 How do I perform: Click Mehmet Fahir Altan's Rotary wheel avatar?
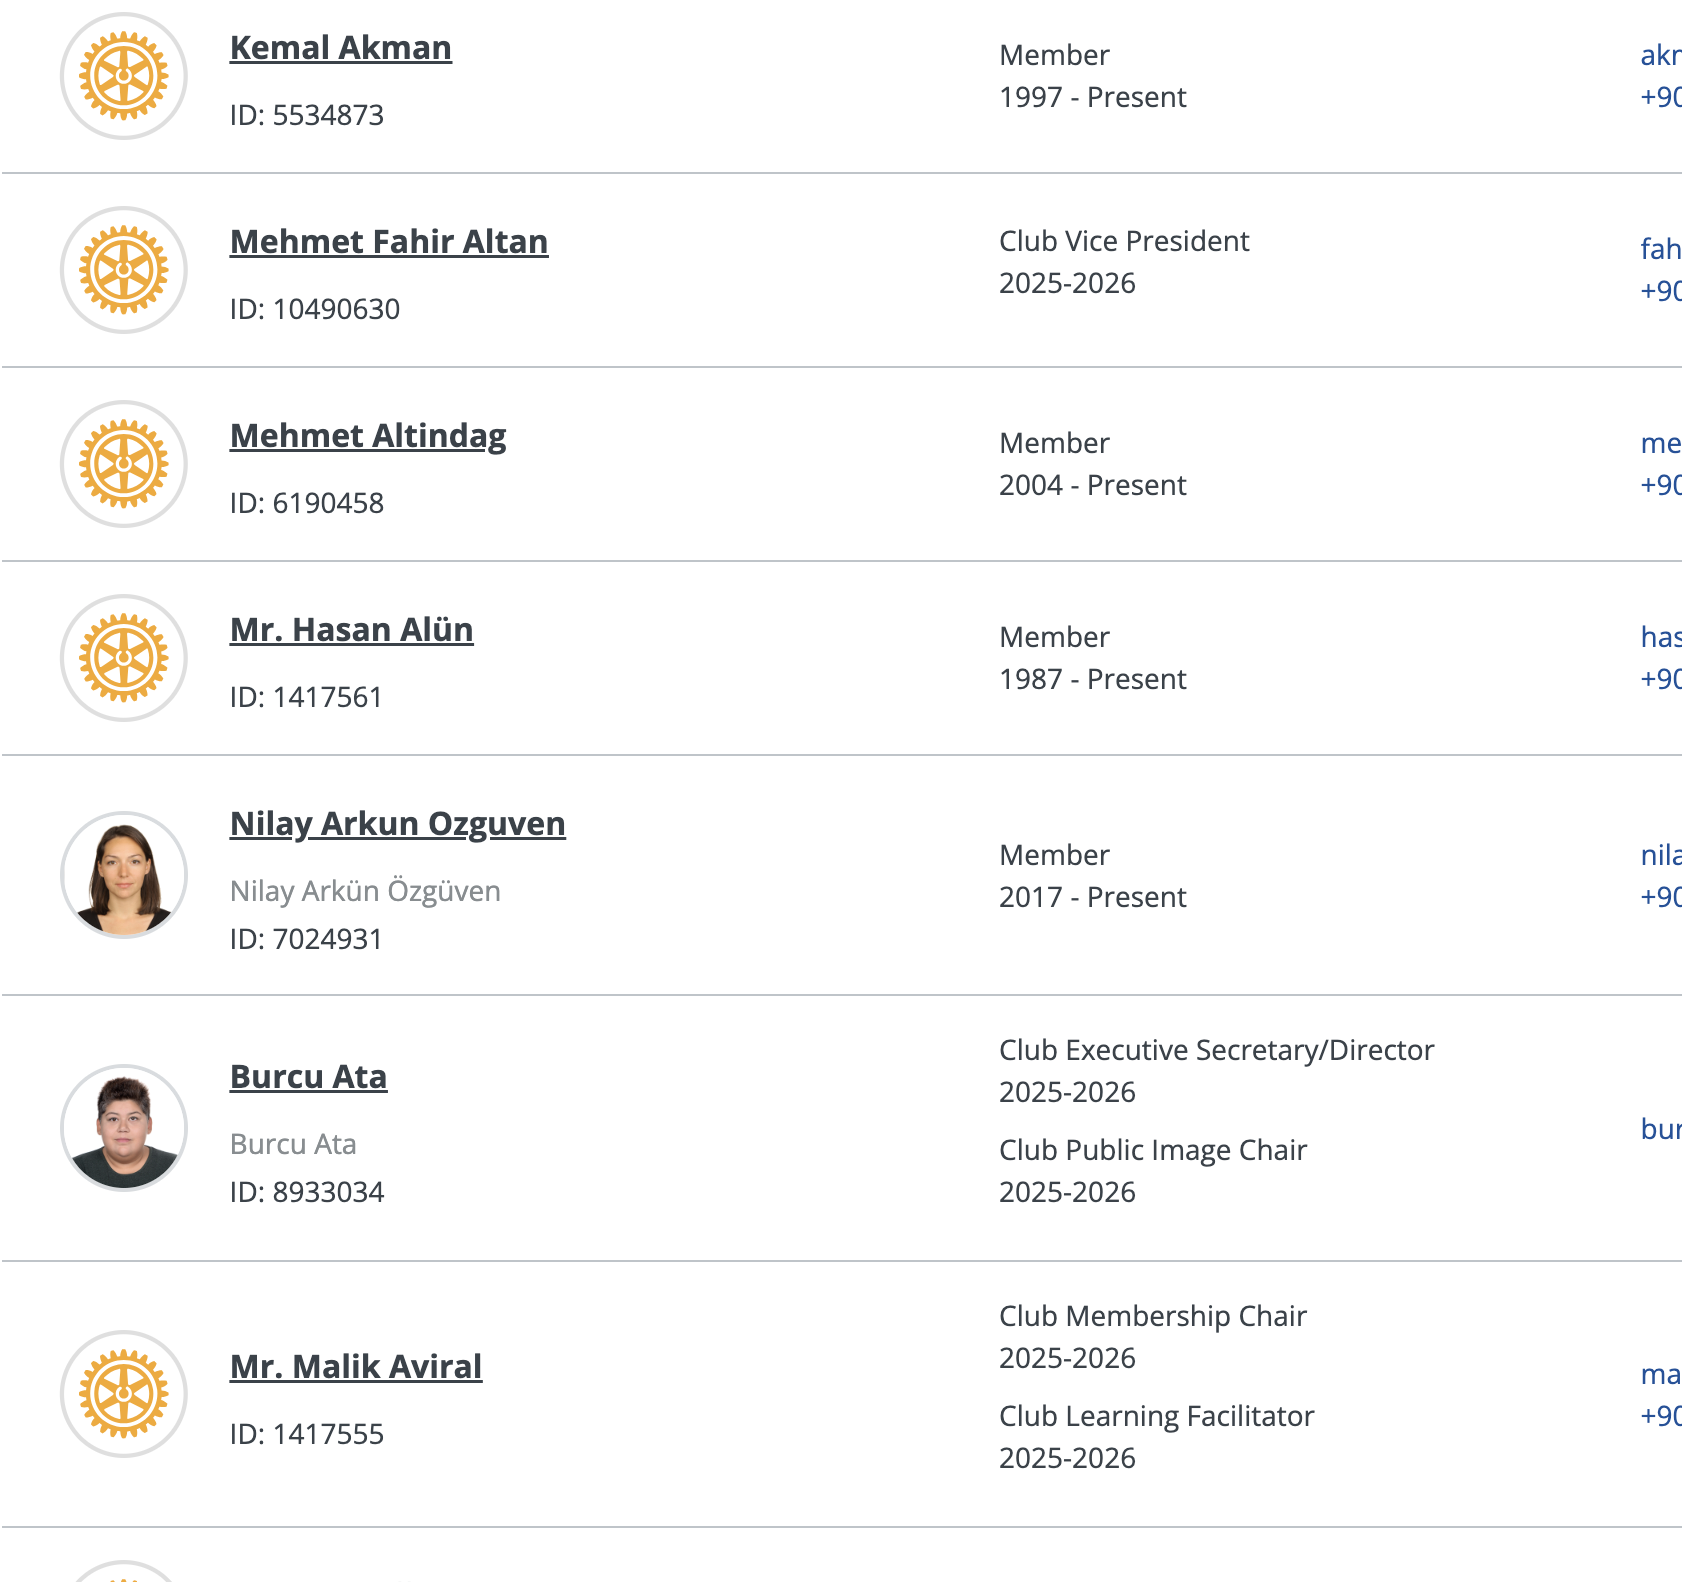[x=124, y=270]
